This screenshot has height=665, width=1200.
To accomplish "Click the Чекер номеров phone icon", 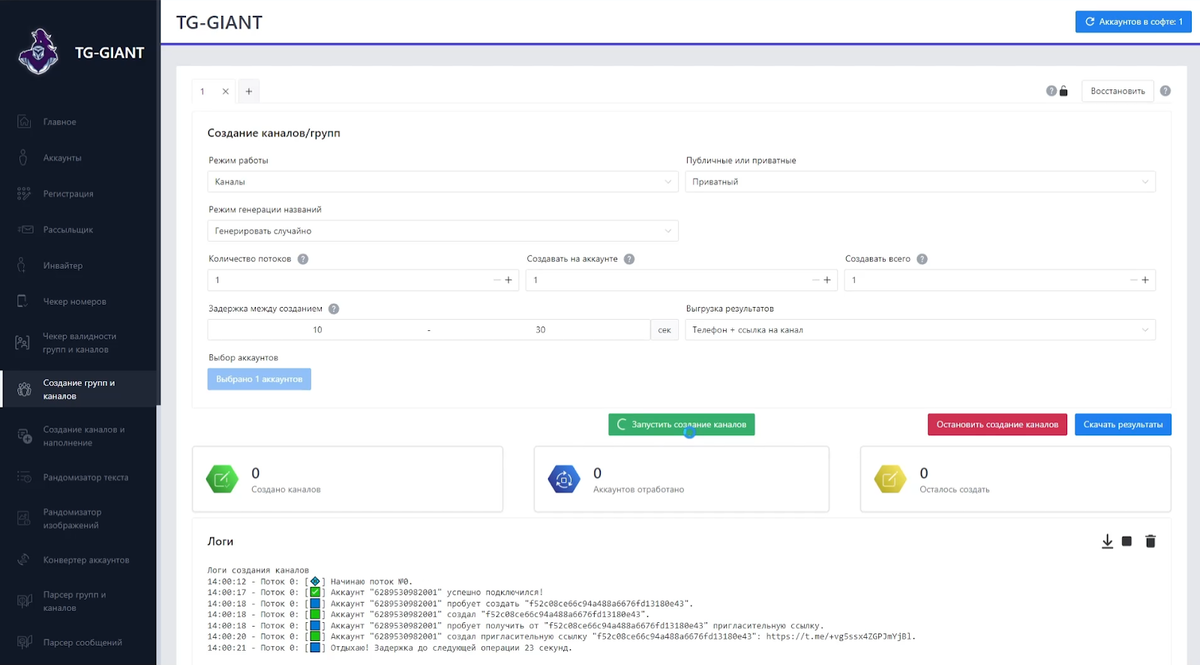I will pyautogui.click(x=23, y=302).
